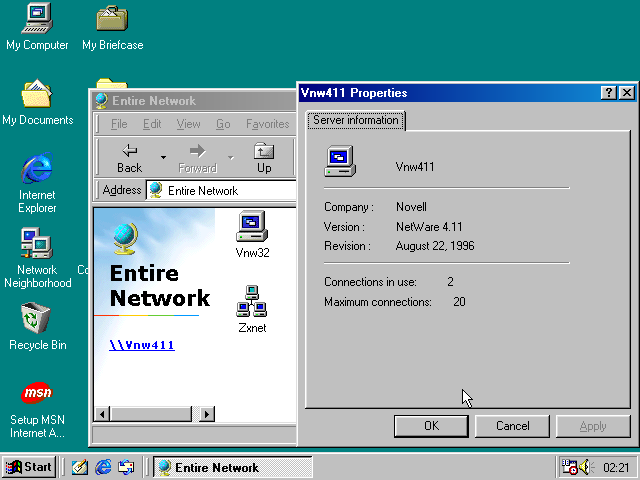Click the Entire Network heading text
The height and width of the screenshot is (480, 640).
pyautogui.click(x=160, y=286)
